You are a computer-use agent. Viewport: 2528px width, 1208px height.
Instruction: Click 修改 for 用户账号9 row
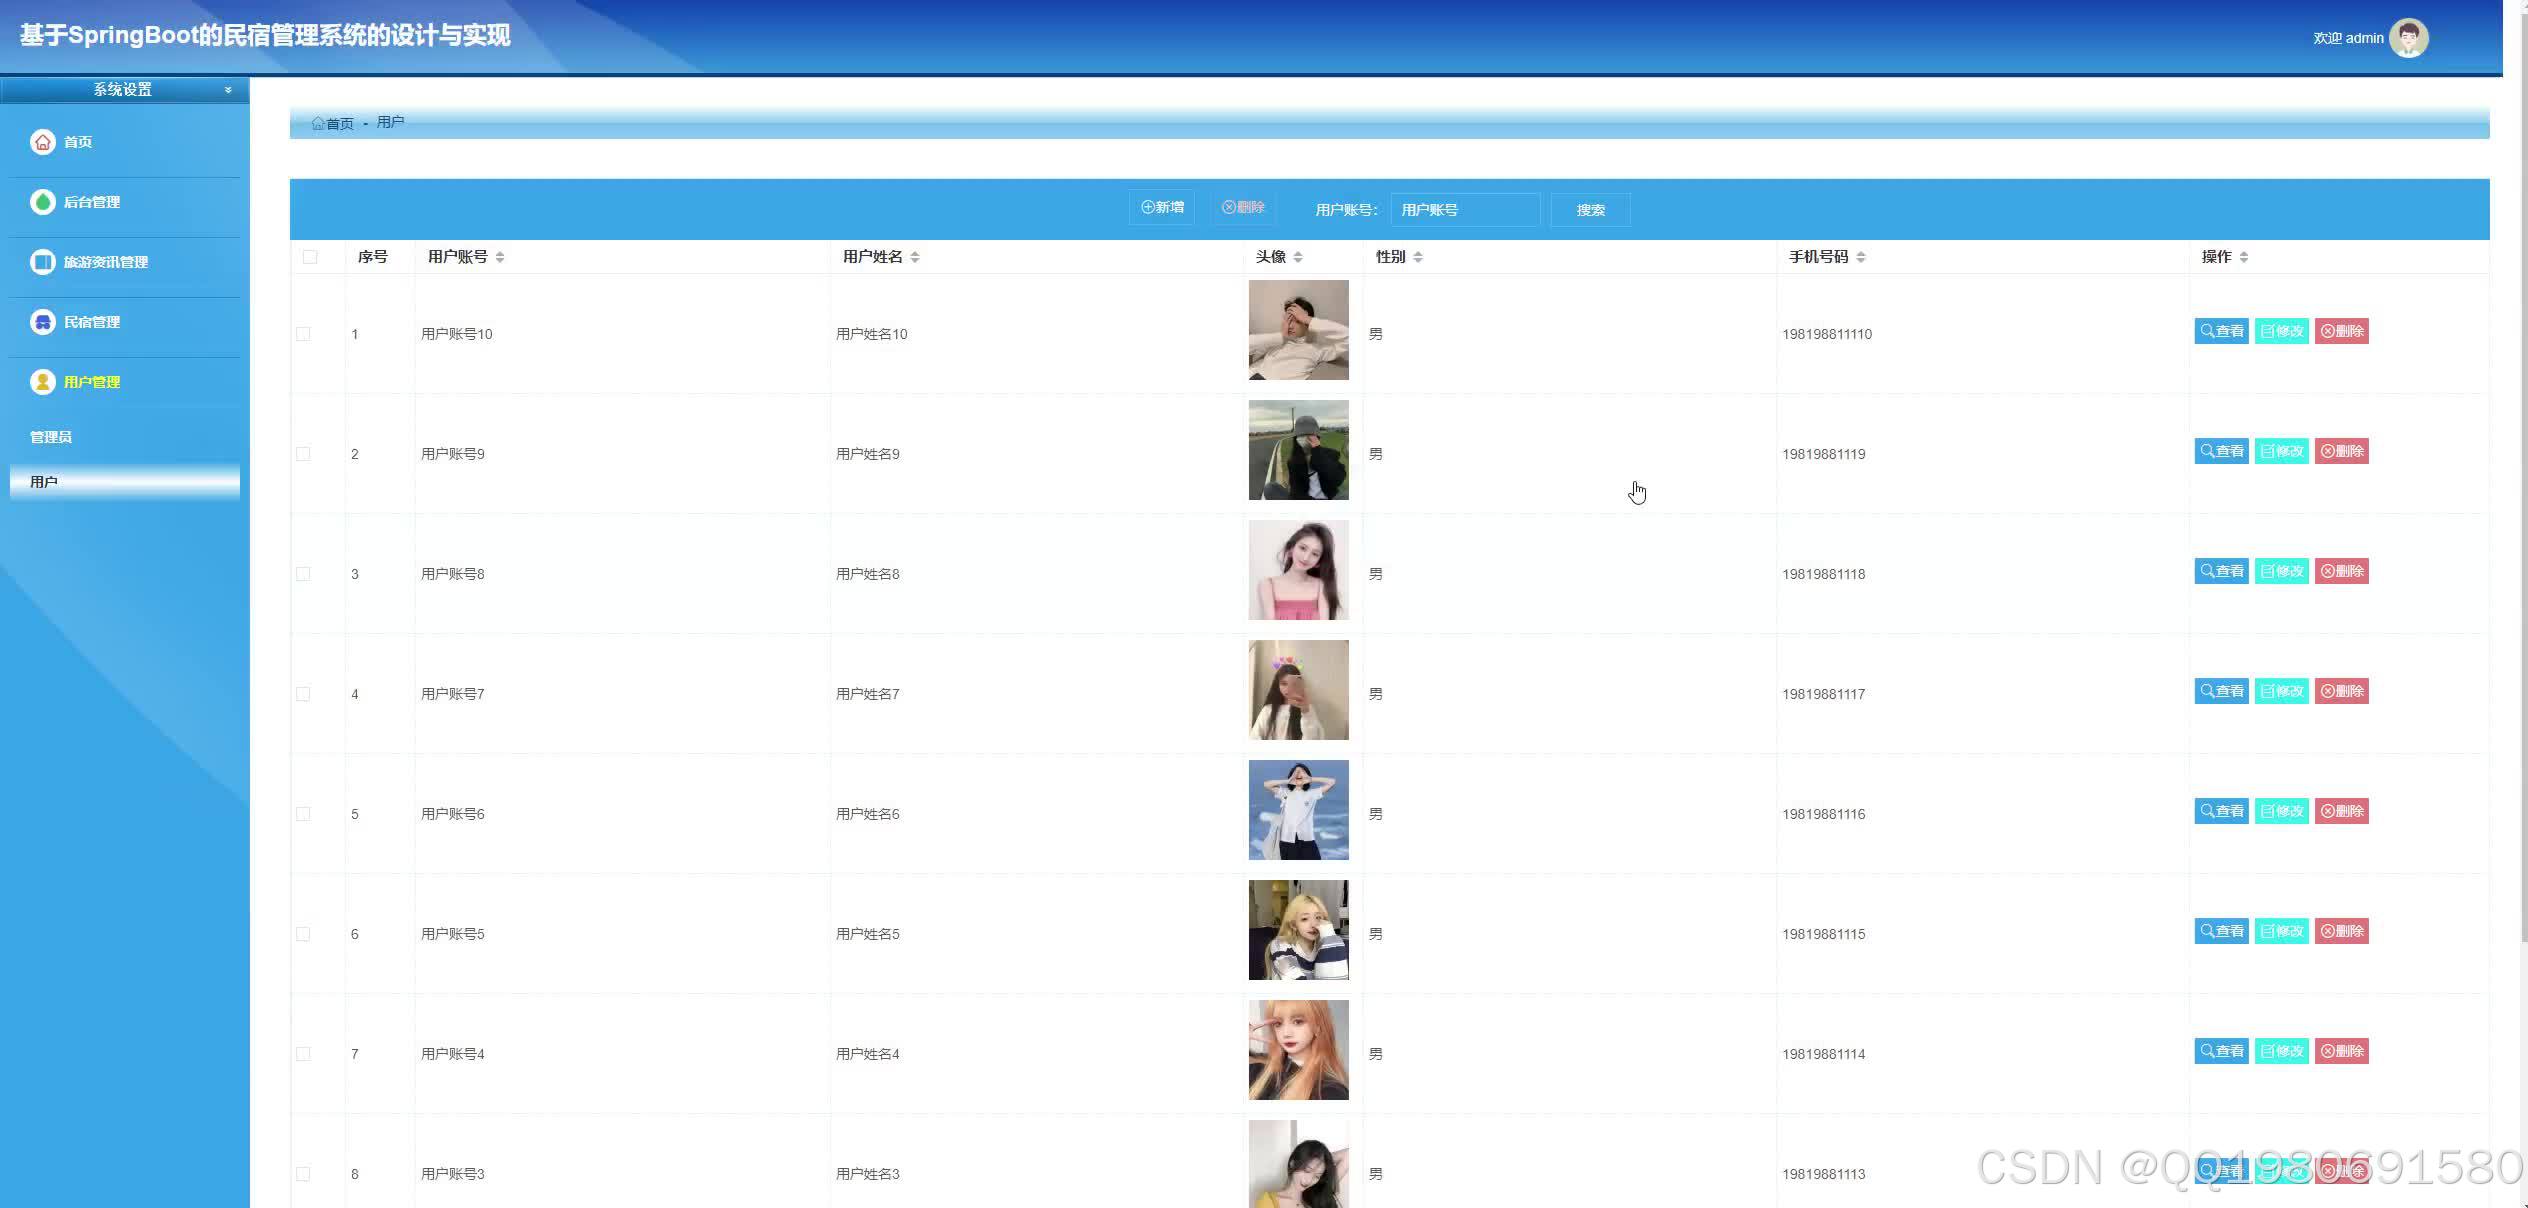(2281, 451)
